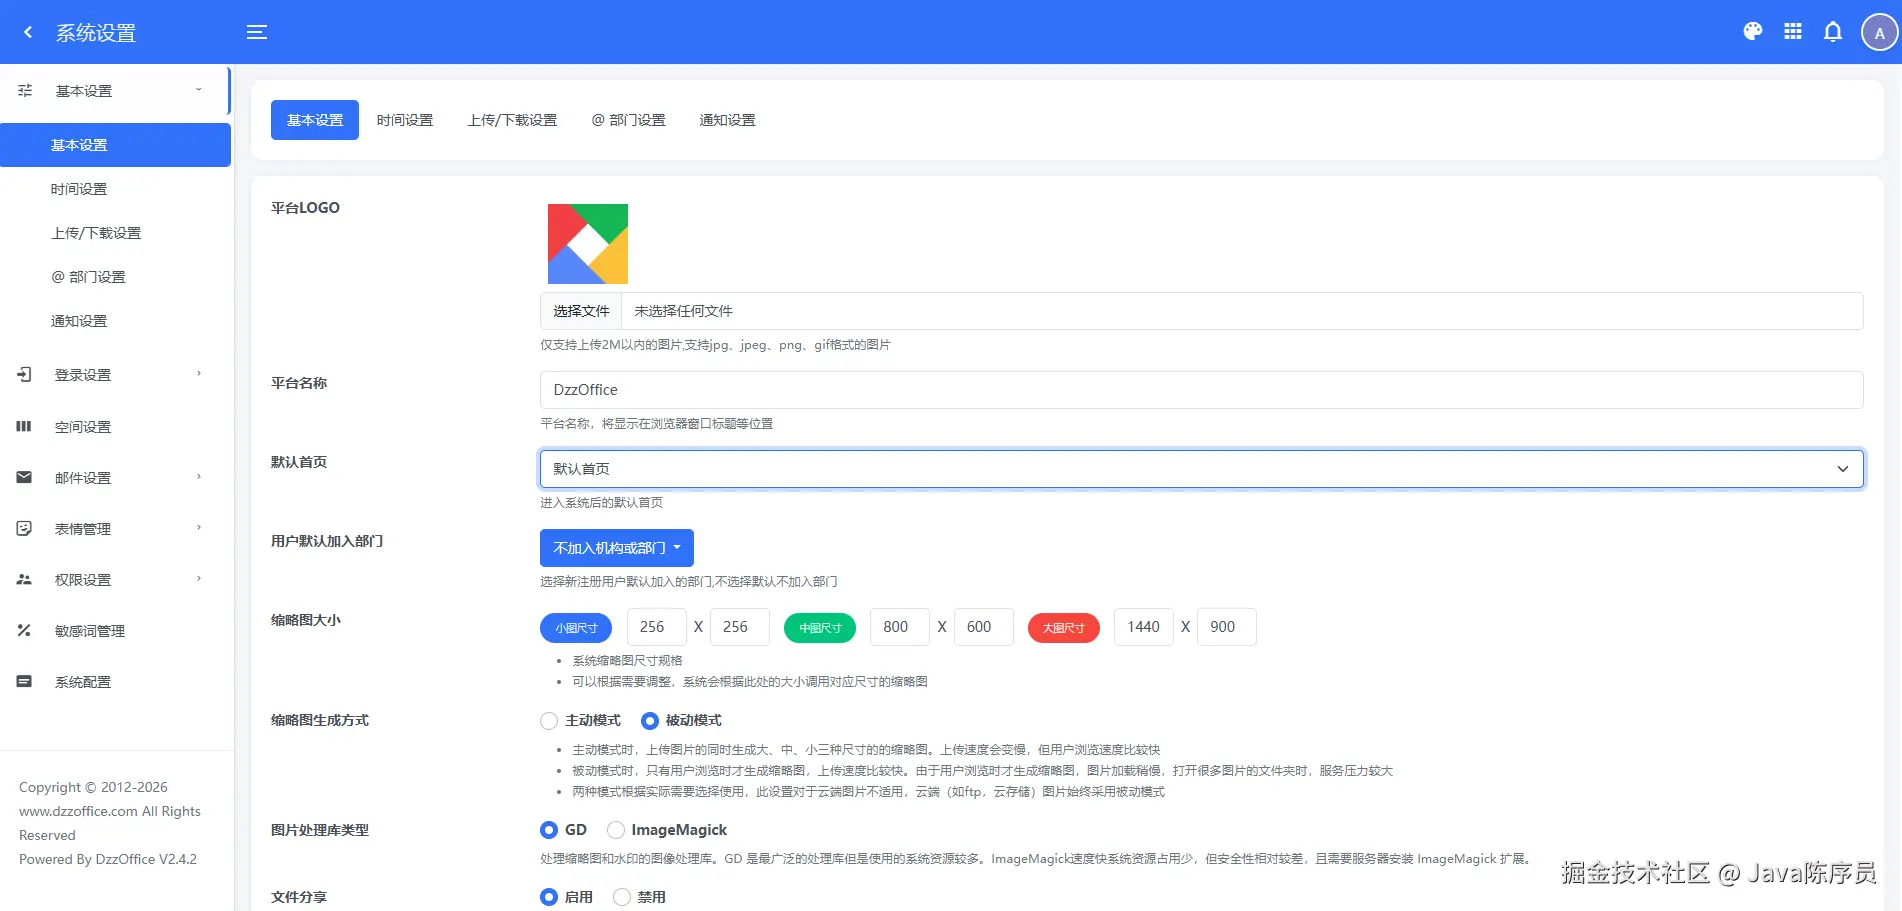
Task: Click the people icon beside 权限设置
Action: 24,580
